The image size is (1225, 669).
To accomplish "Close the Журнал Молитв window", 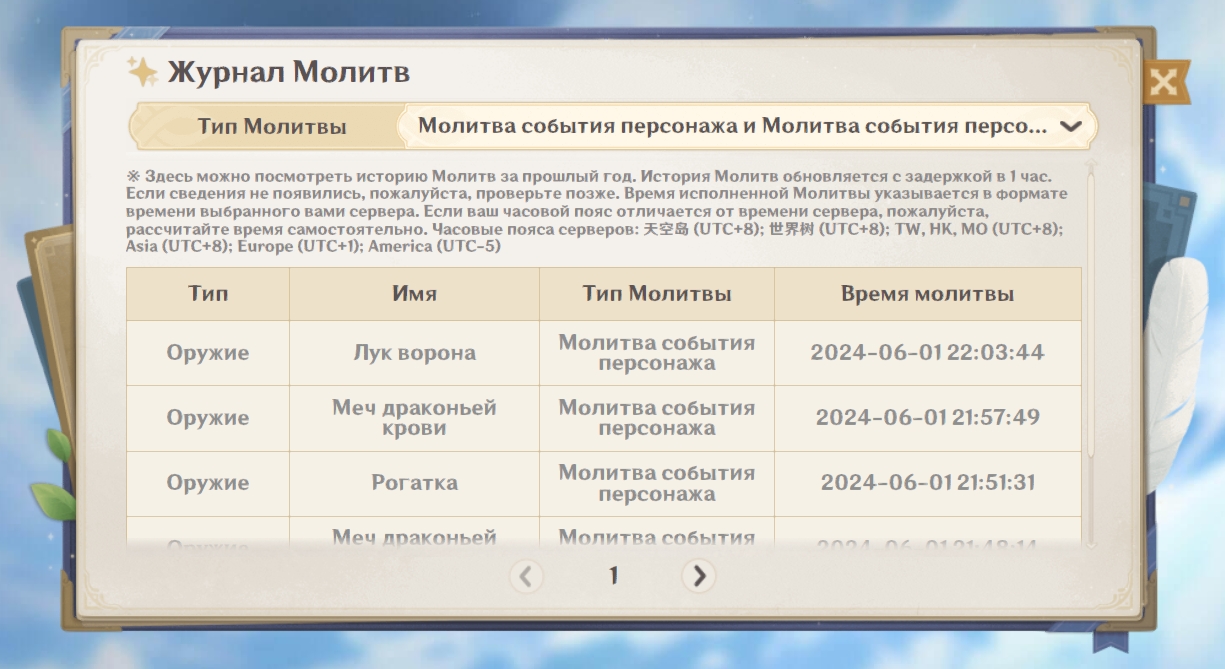I will coord(1163,83).
